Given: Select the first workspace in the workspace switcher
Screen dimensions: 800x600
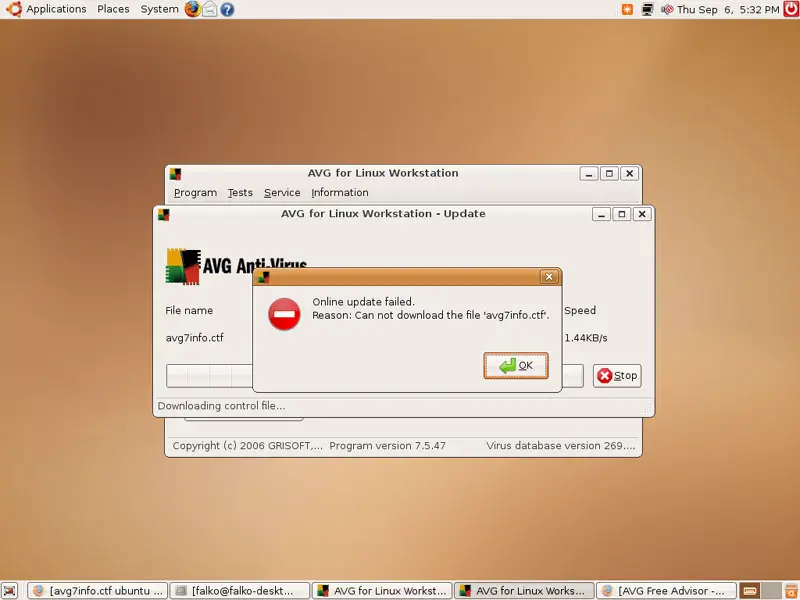Looking at the screenshot, I should tap(749, 591).
